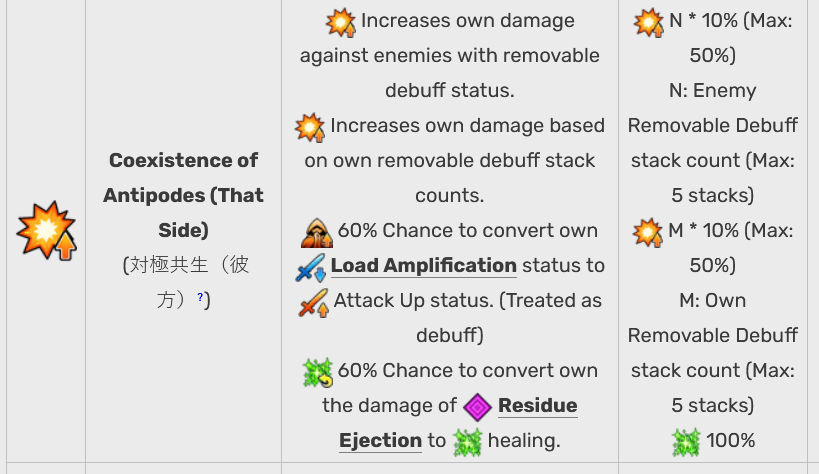Click the "Coexistence of Antipodes (That Side)" skill name
The image size is (819, 474).
point(183,195)
